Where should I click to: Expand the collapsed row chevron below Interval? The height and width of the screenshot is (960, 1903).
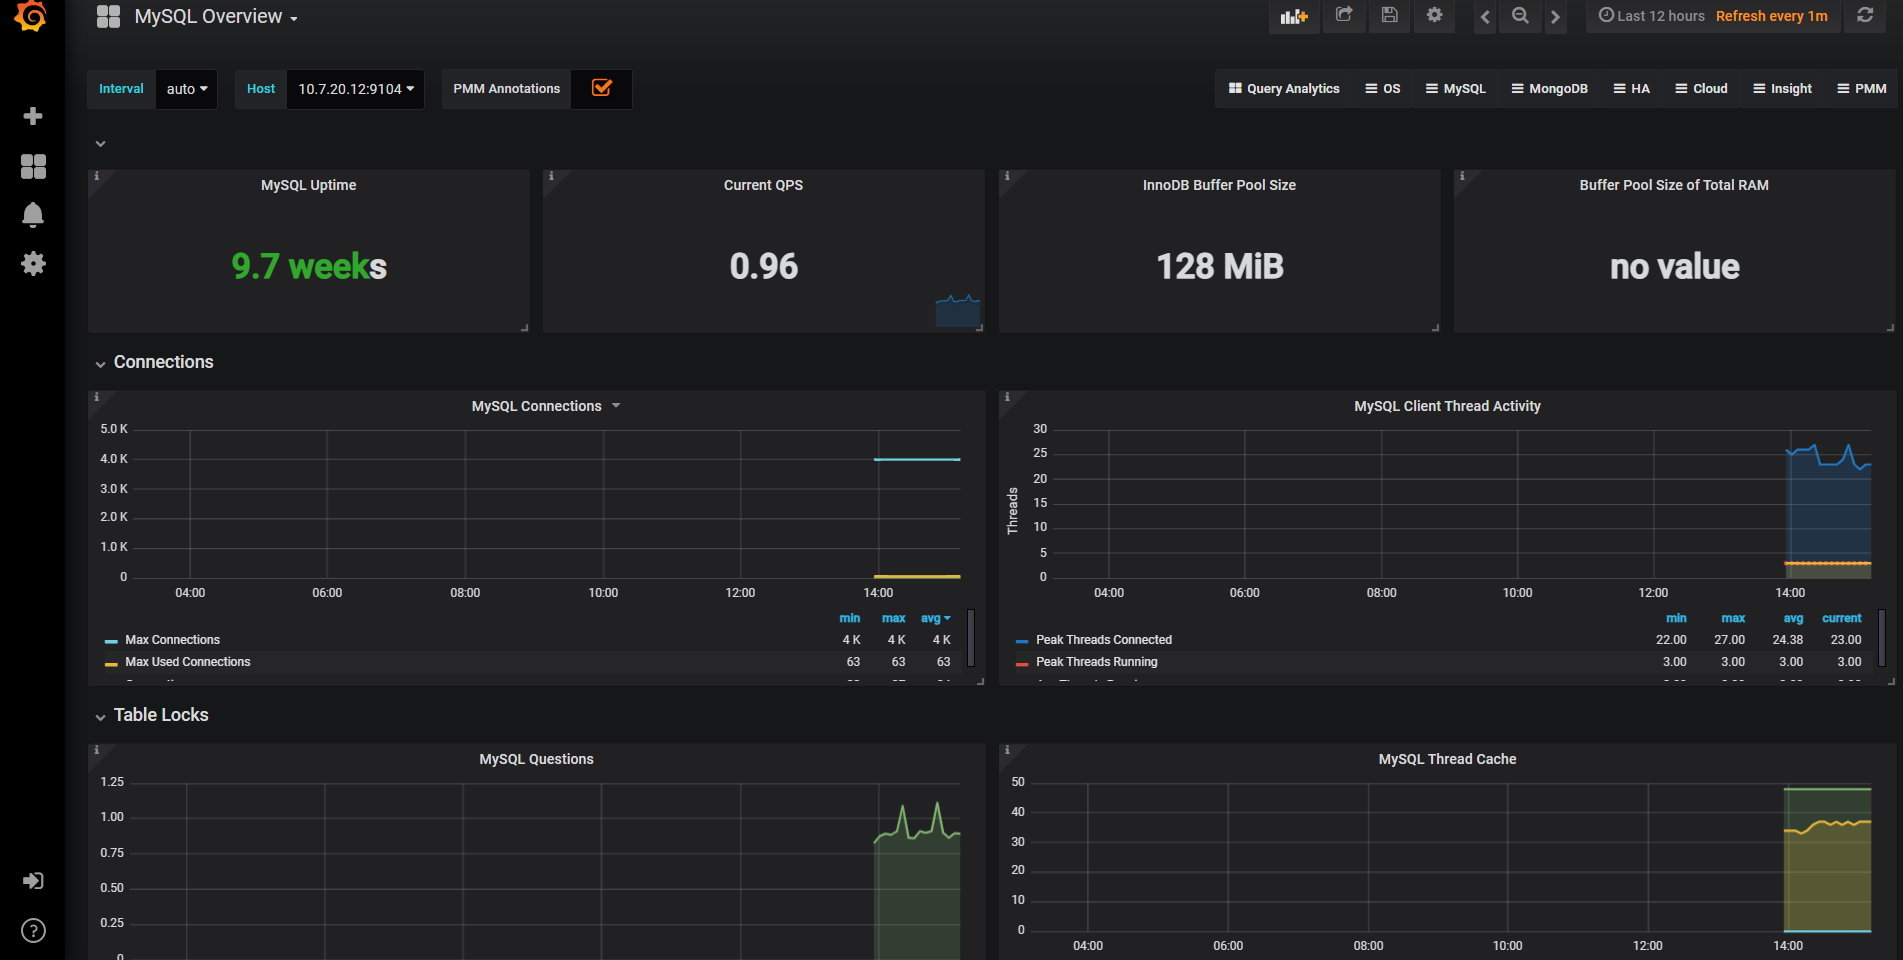[100, 144]
